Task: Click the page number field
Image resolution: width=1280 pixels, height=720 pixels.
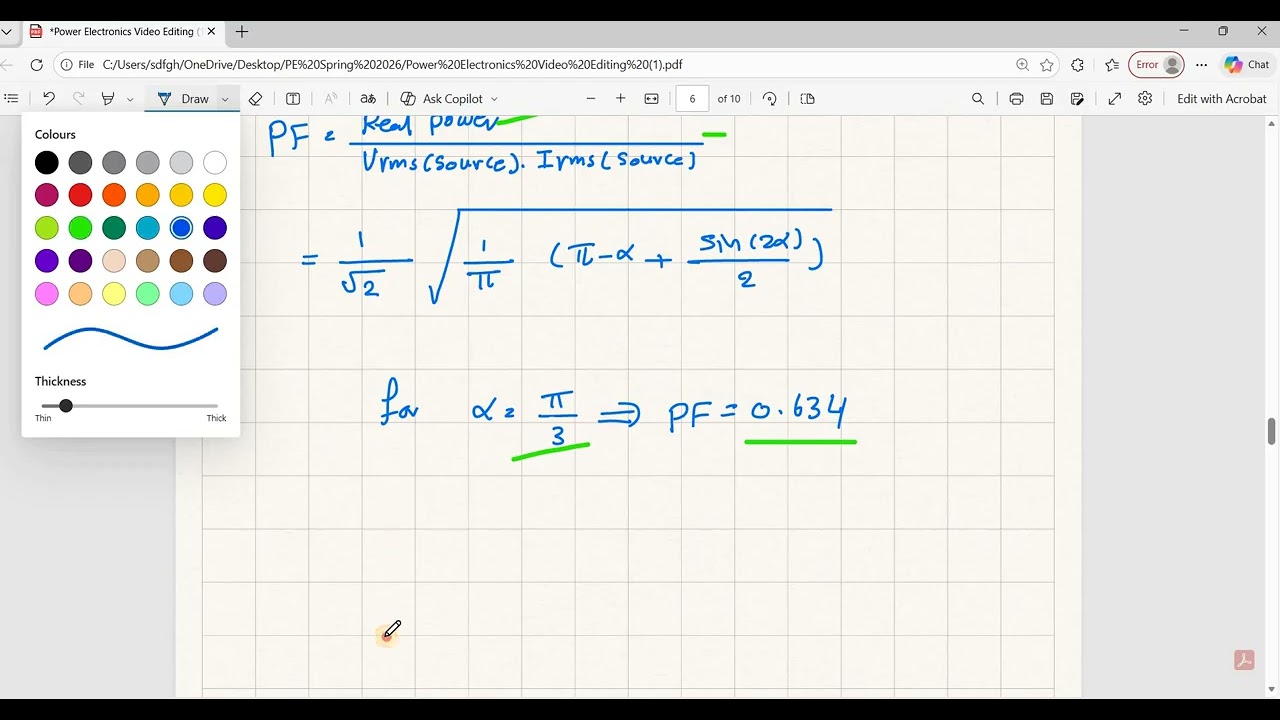Action: click(x=692, y=99)
